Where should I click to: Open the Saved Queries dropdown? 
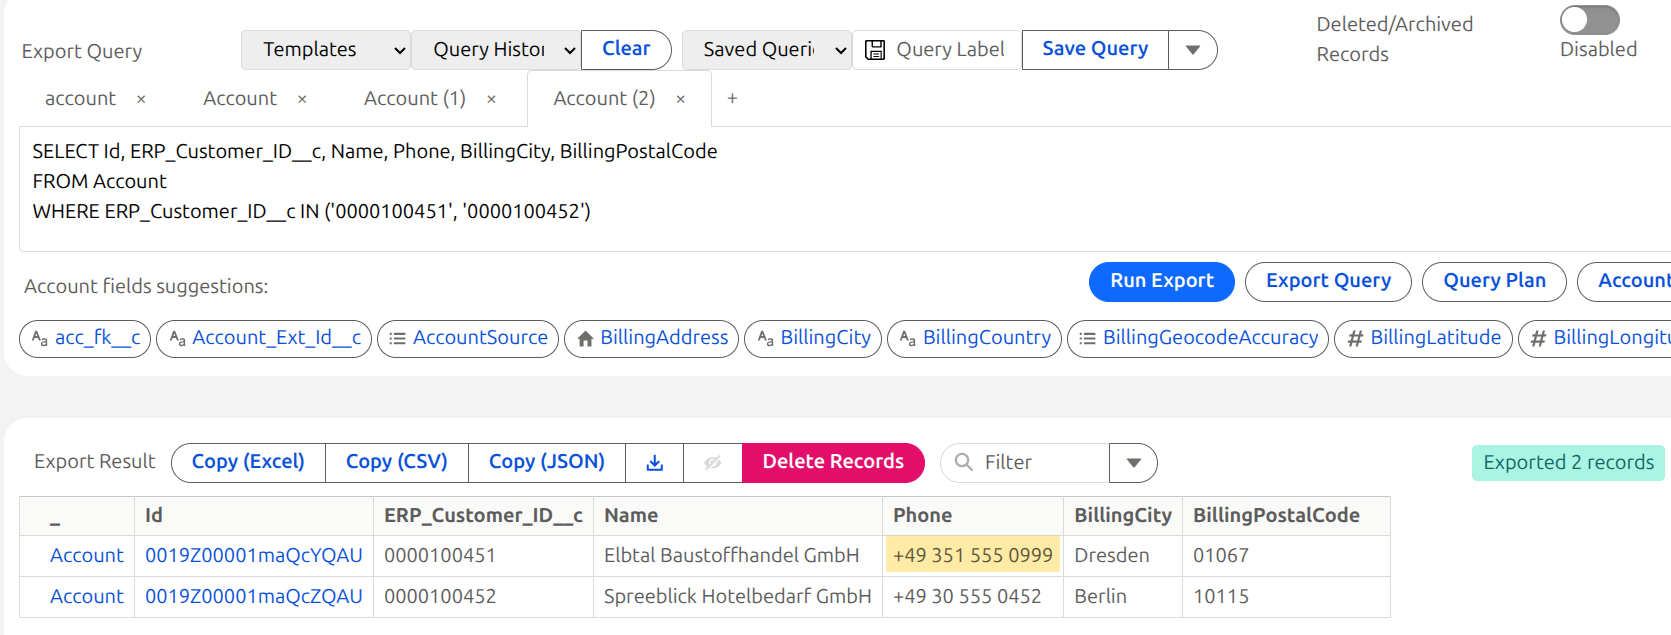tap(767, 50)
